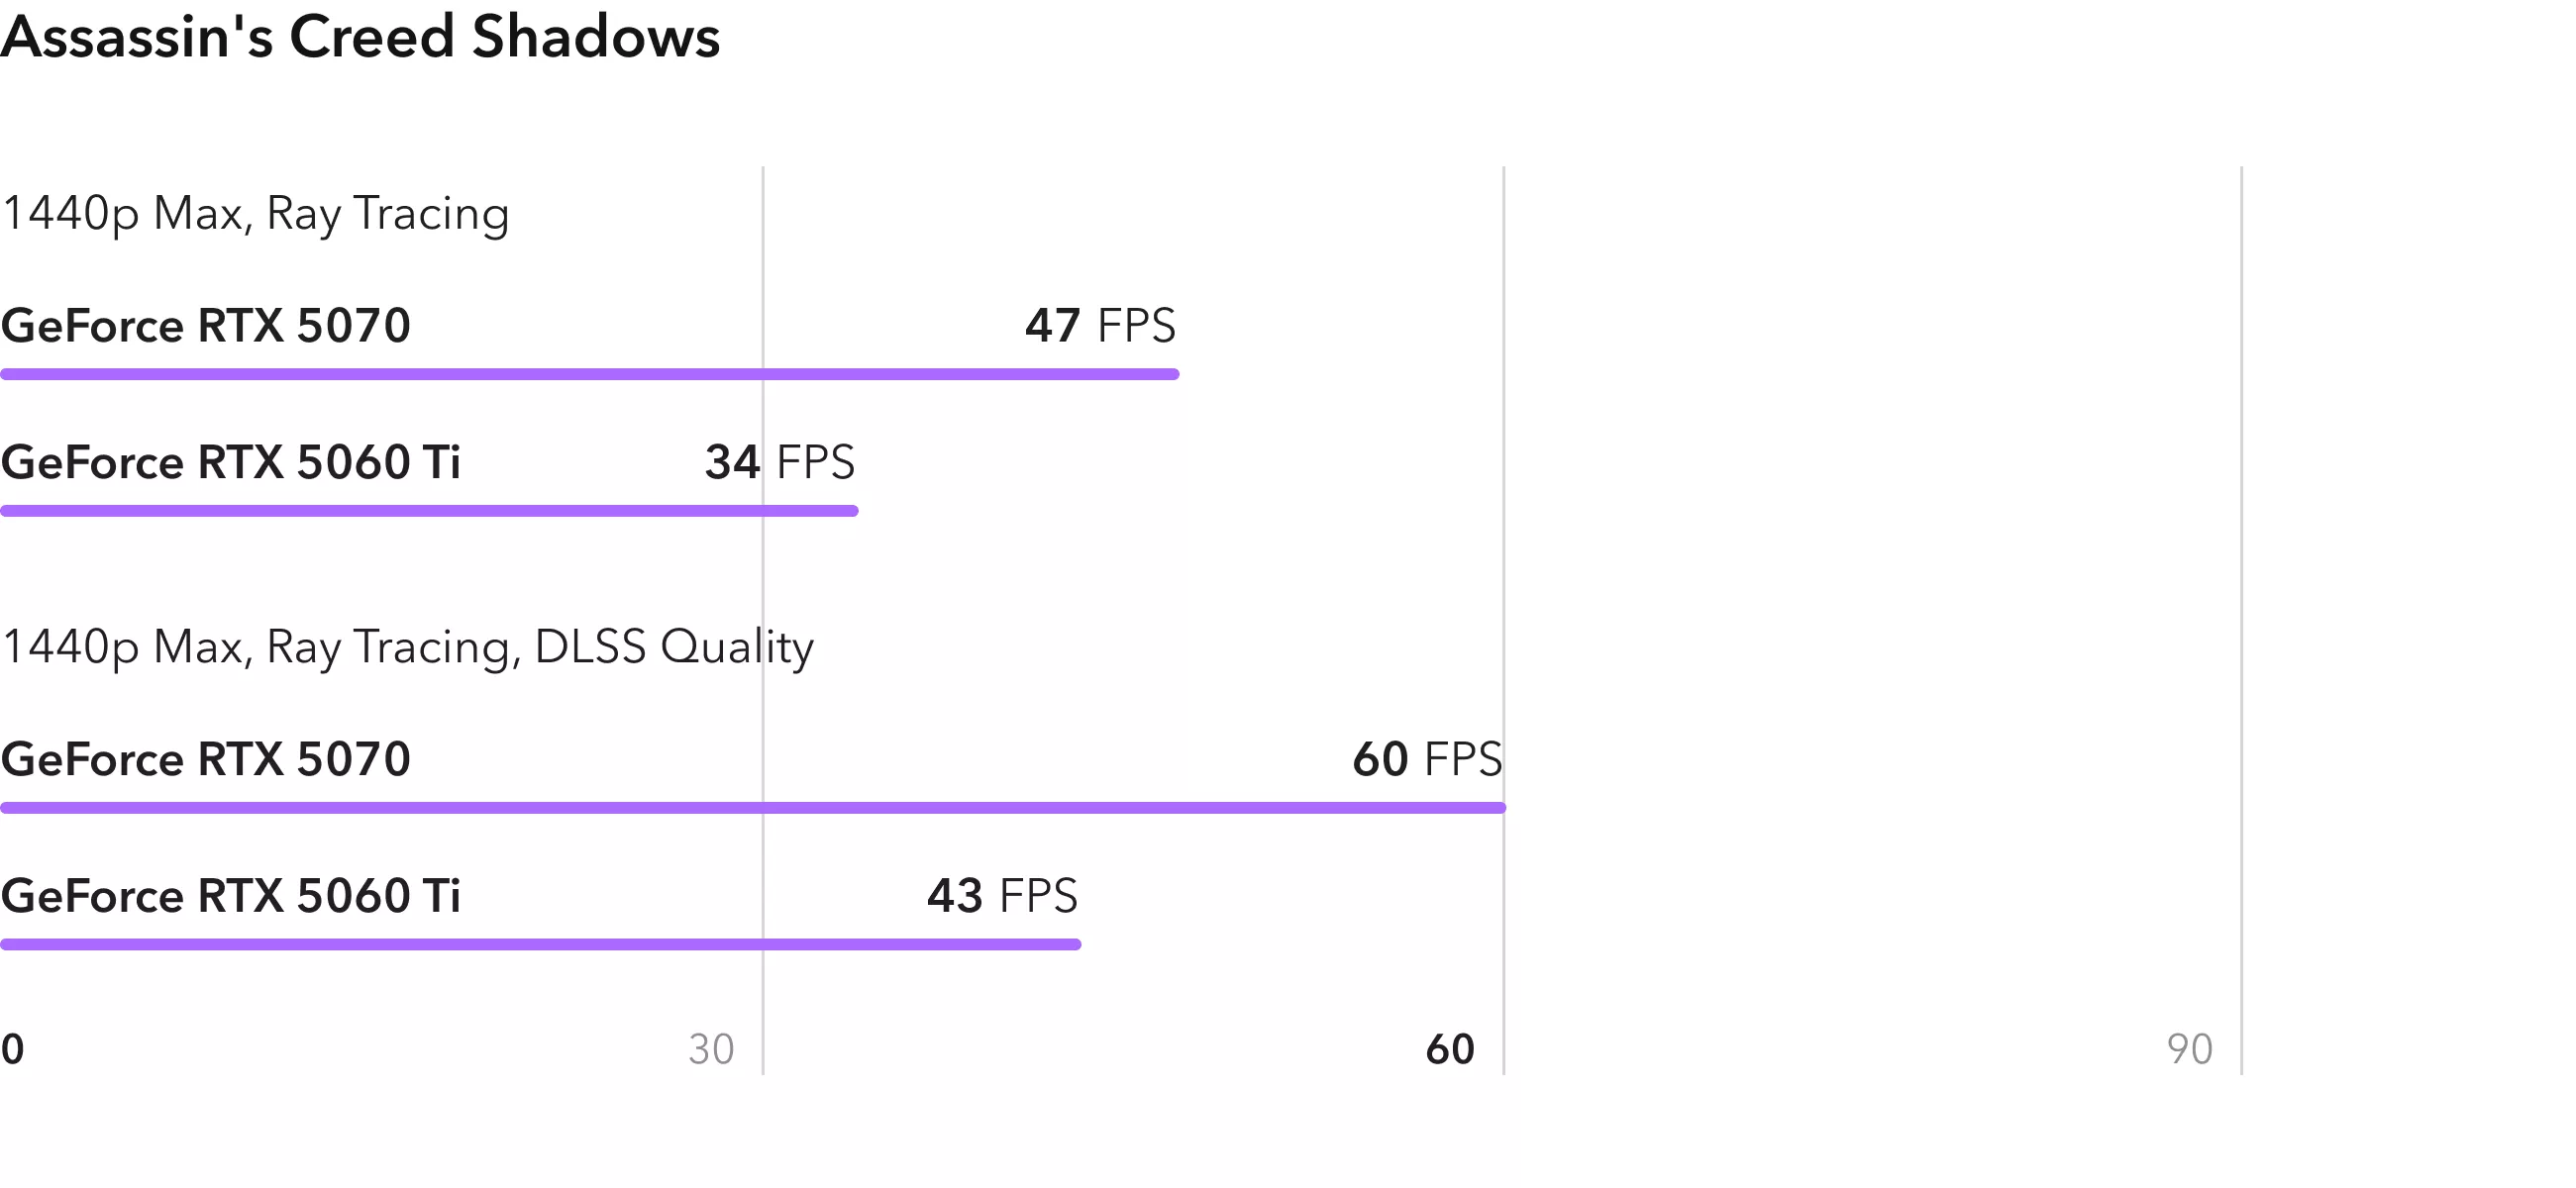Click the bold 60 axis tick label

point(1450,1049)
